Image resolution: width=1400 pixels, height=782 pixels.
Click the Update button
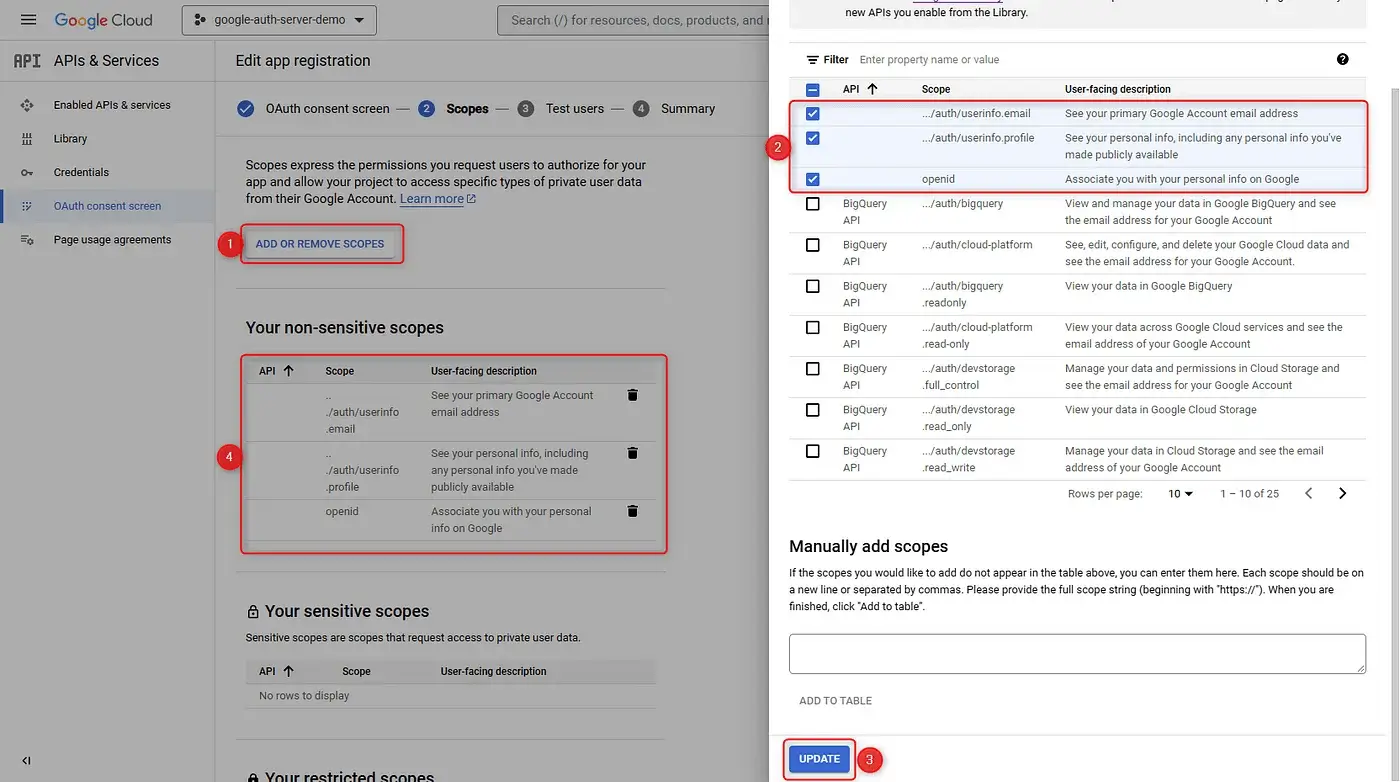820,759
